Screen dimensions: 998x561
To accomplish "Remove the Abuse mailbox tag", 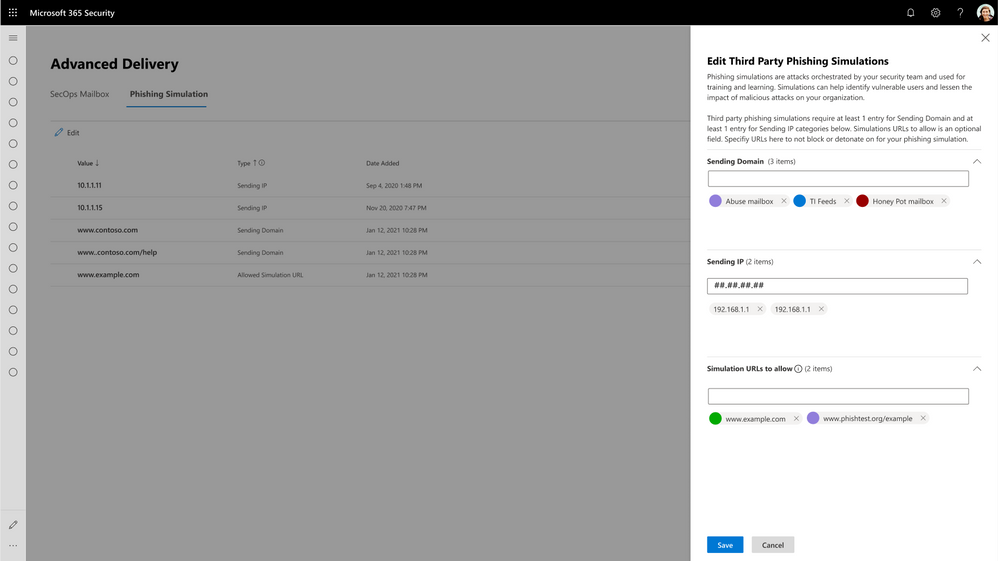I will click(x=784, y=201).
